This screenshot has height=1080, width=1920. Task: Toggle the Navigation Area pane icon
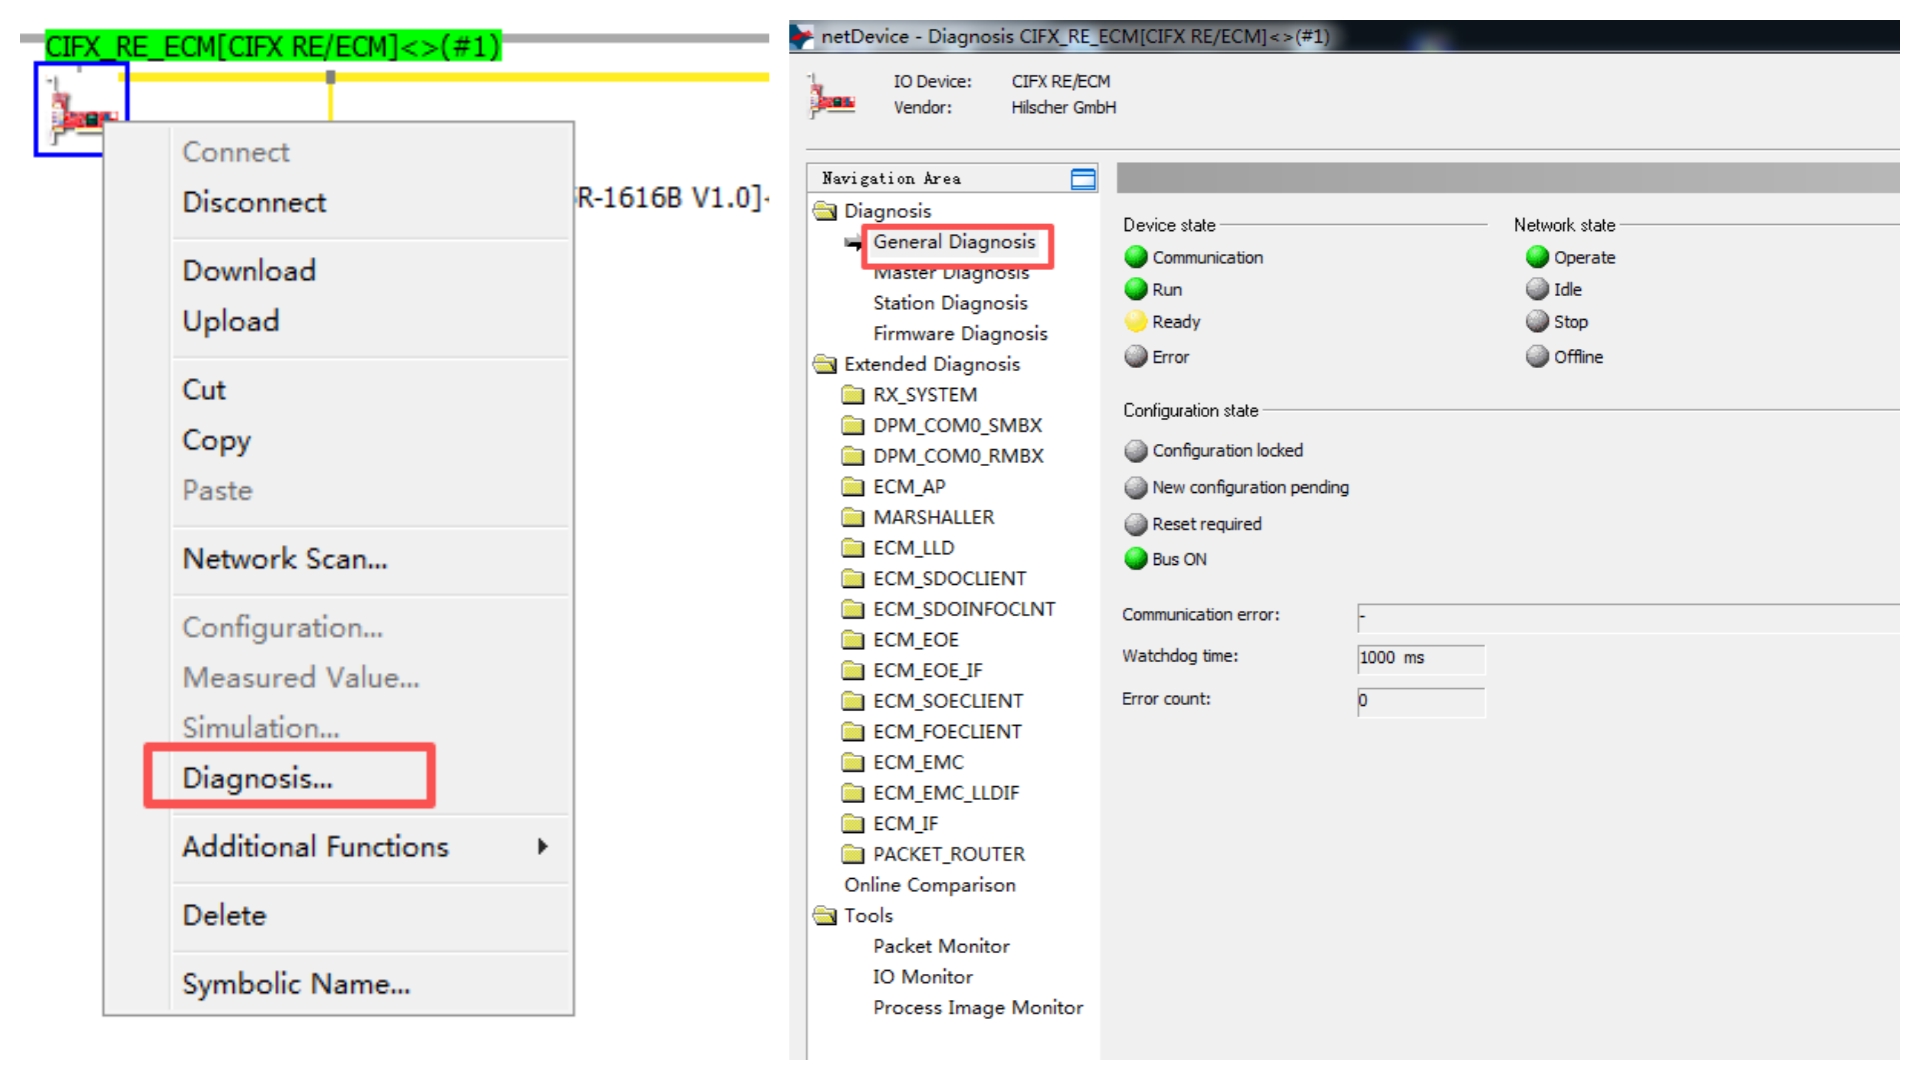(x=1083, y=179)
